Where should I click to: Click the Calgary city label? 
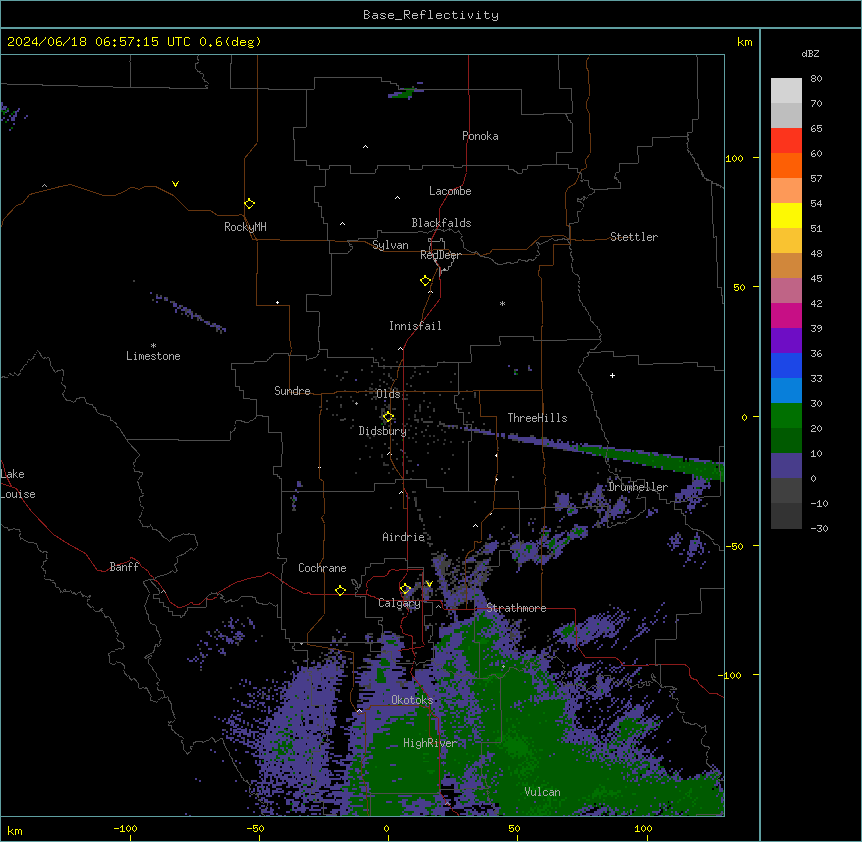coord(399,603)
